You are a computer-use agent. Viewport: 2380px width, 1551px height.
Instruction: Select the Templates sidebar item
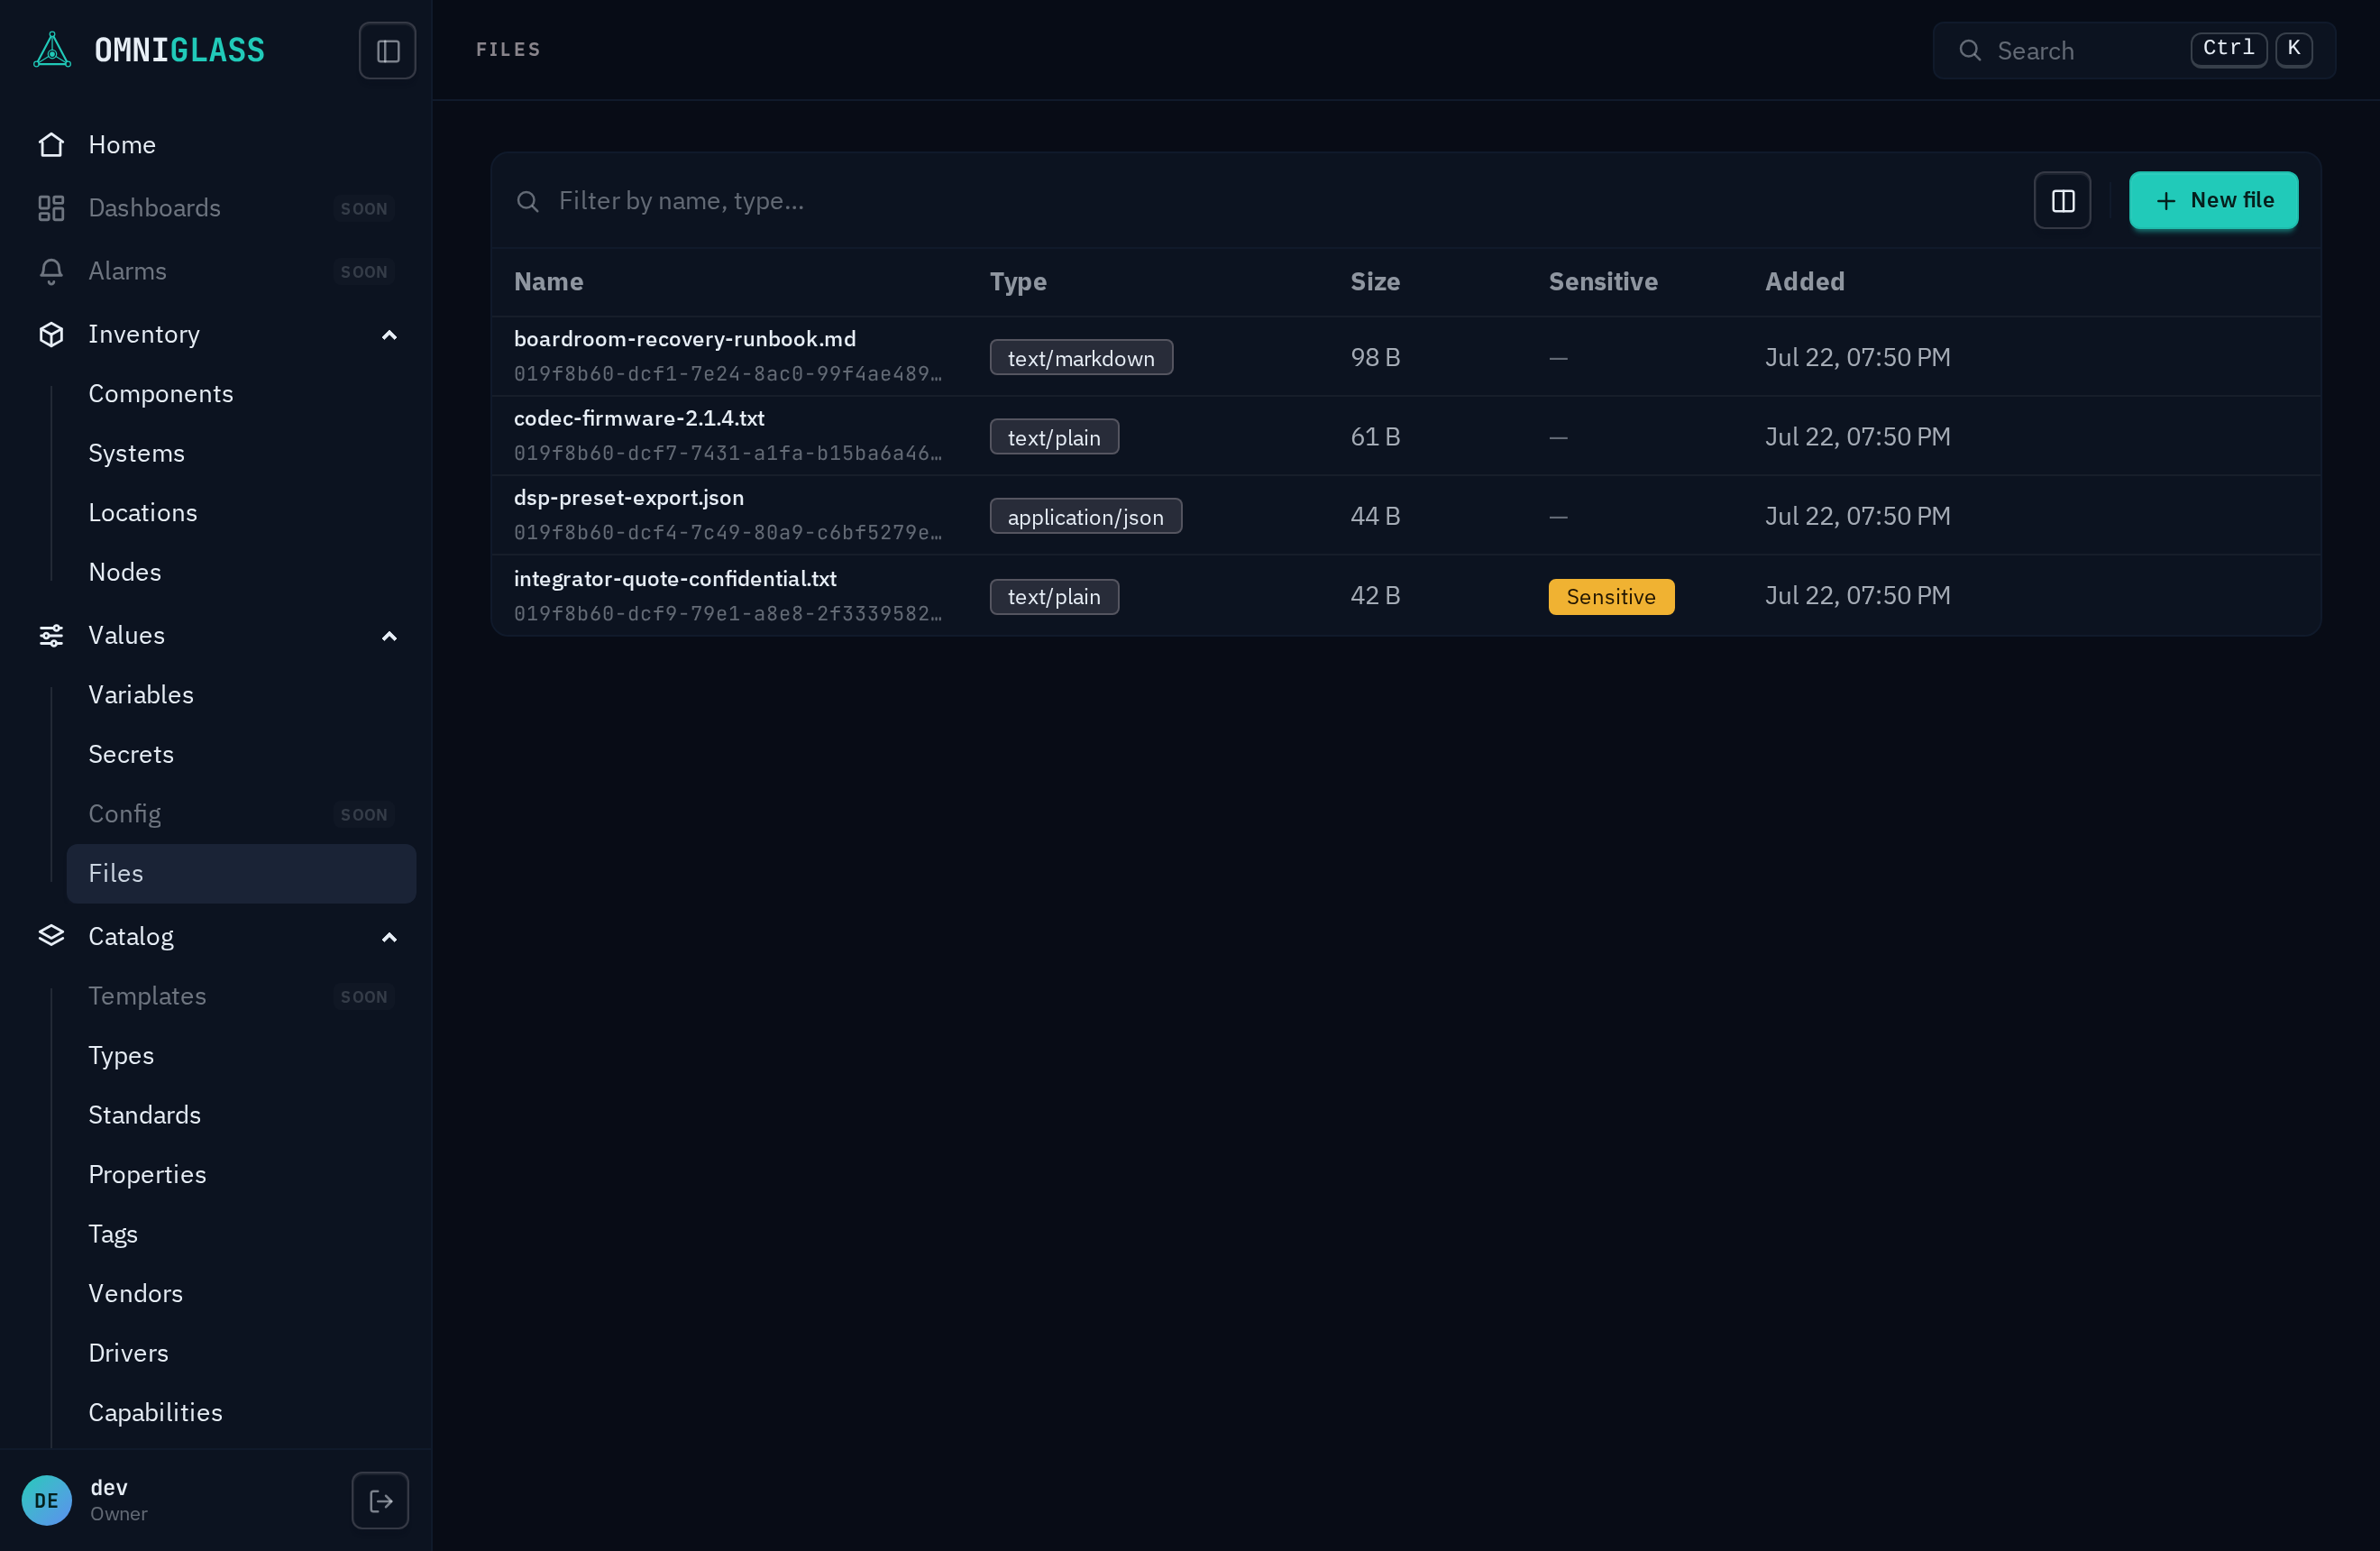pyautogui.click(x=241, y=996)
